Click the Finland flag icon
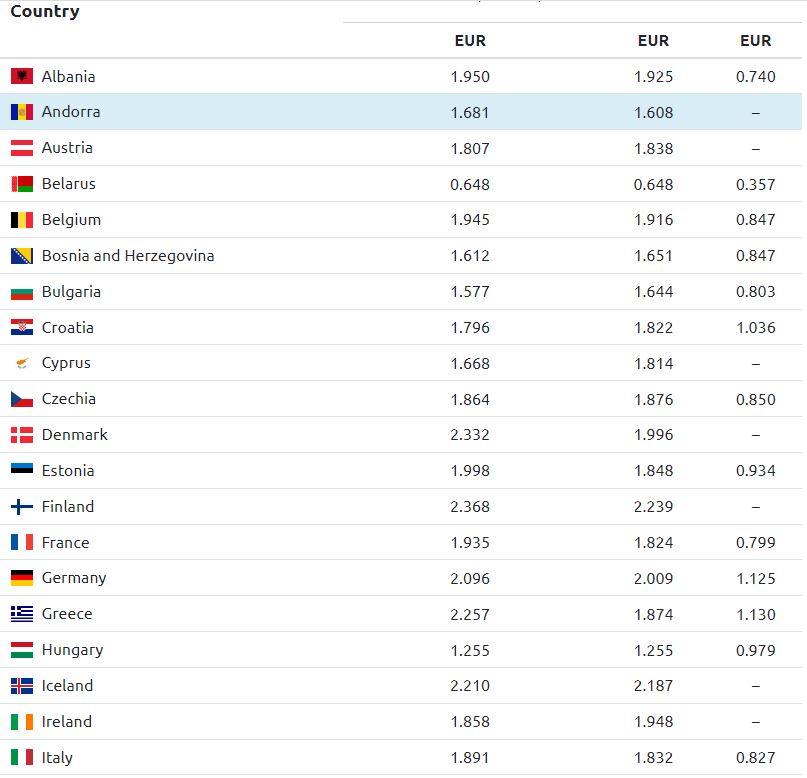Image resolution: width=807 pixels, height=778 pixels. tap(22, 507)
